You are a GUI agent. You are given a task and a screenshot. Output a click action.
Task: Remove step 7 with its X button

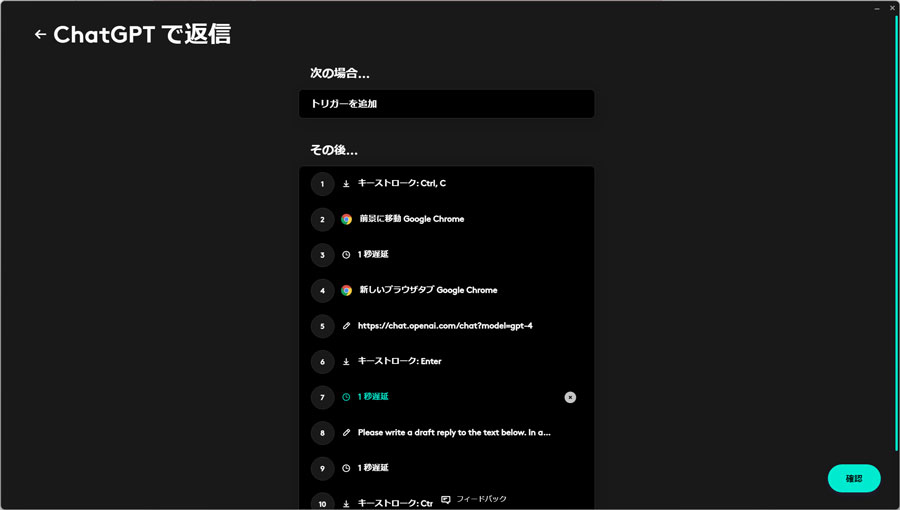(570, 398)
